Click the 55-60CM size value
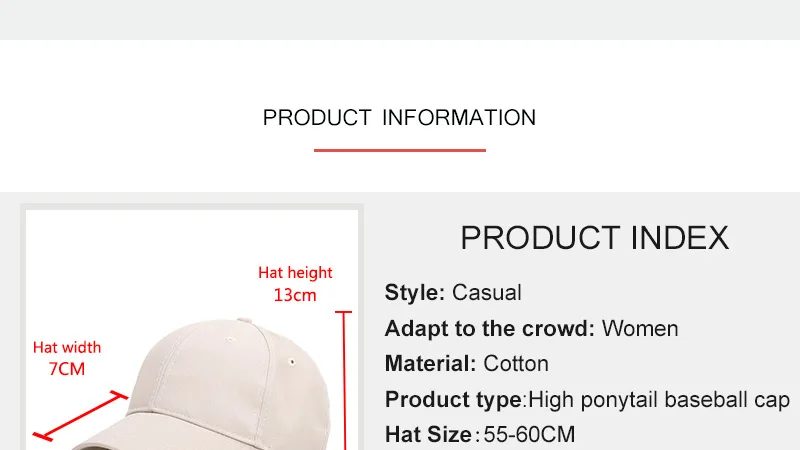Viewport: 800px width, 450px height. pos(529,435)
